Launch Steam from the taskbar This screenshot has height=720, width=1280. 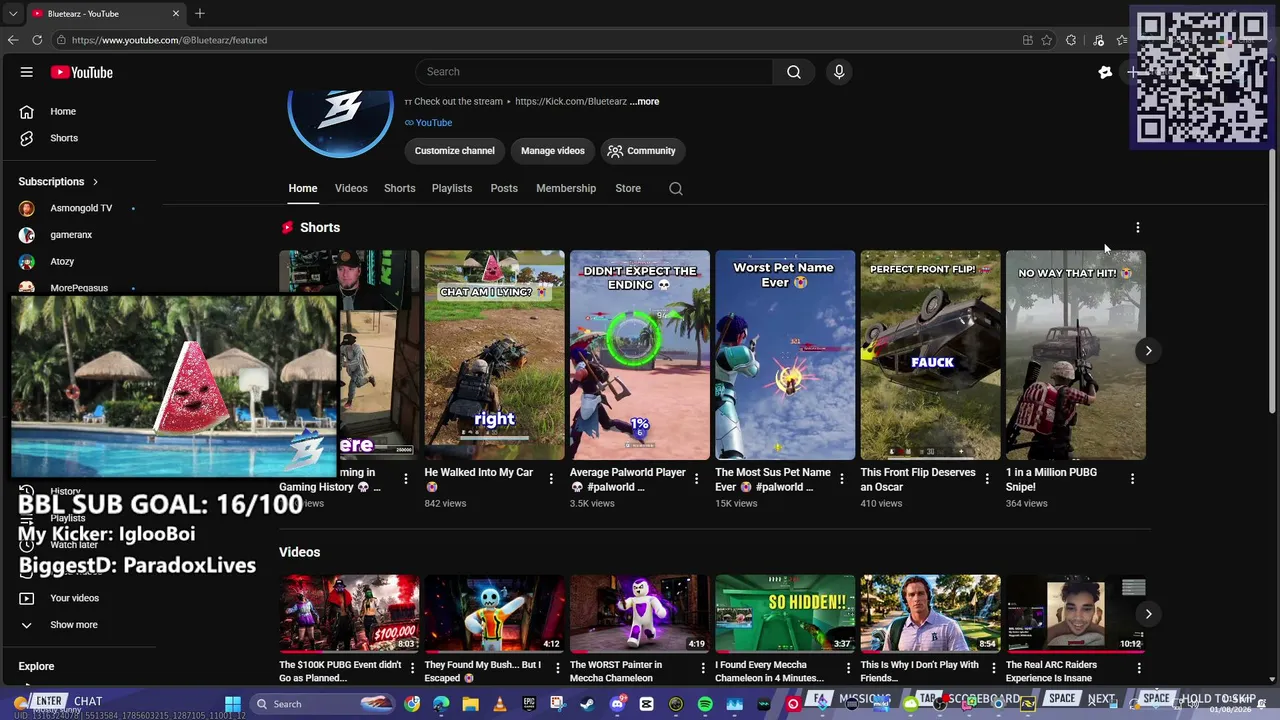(587, 704)
